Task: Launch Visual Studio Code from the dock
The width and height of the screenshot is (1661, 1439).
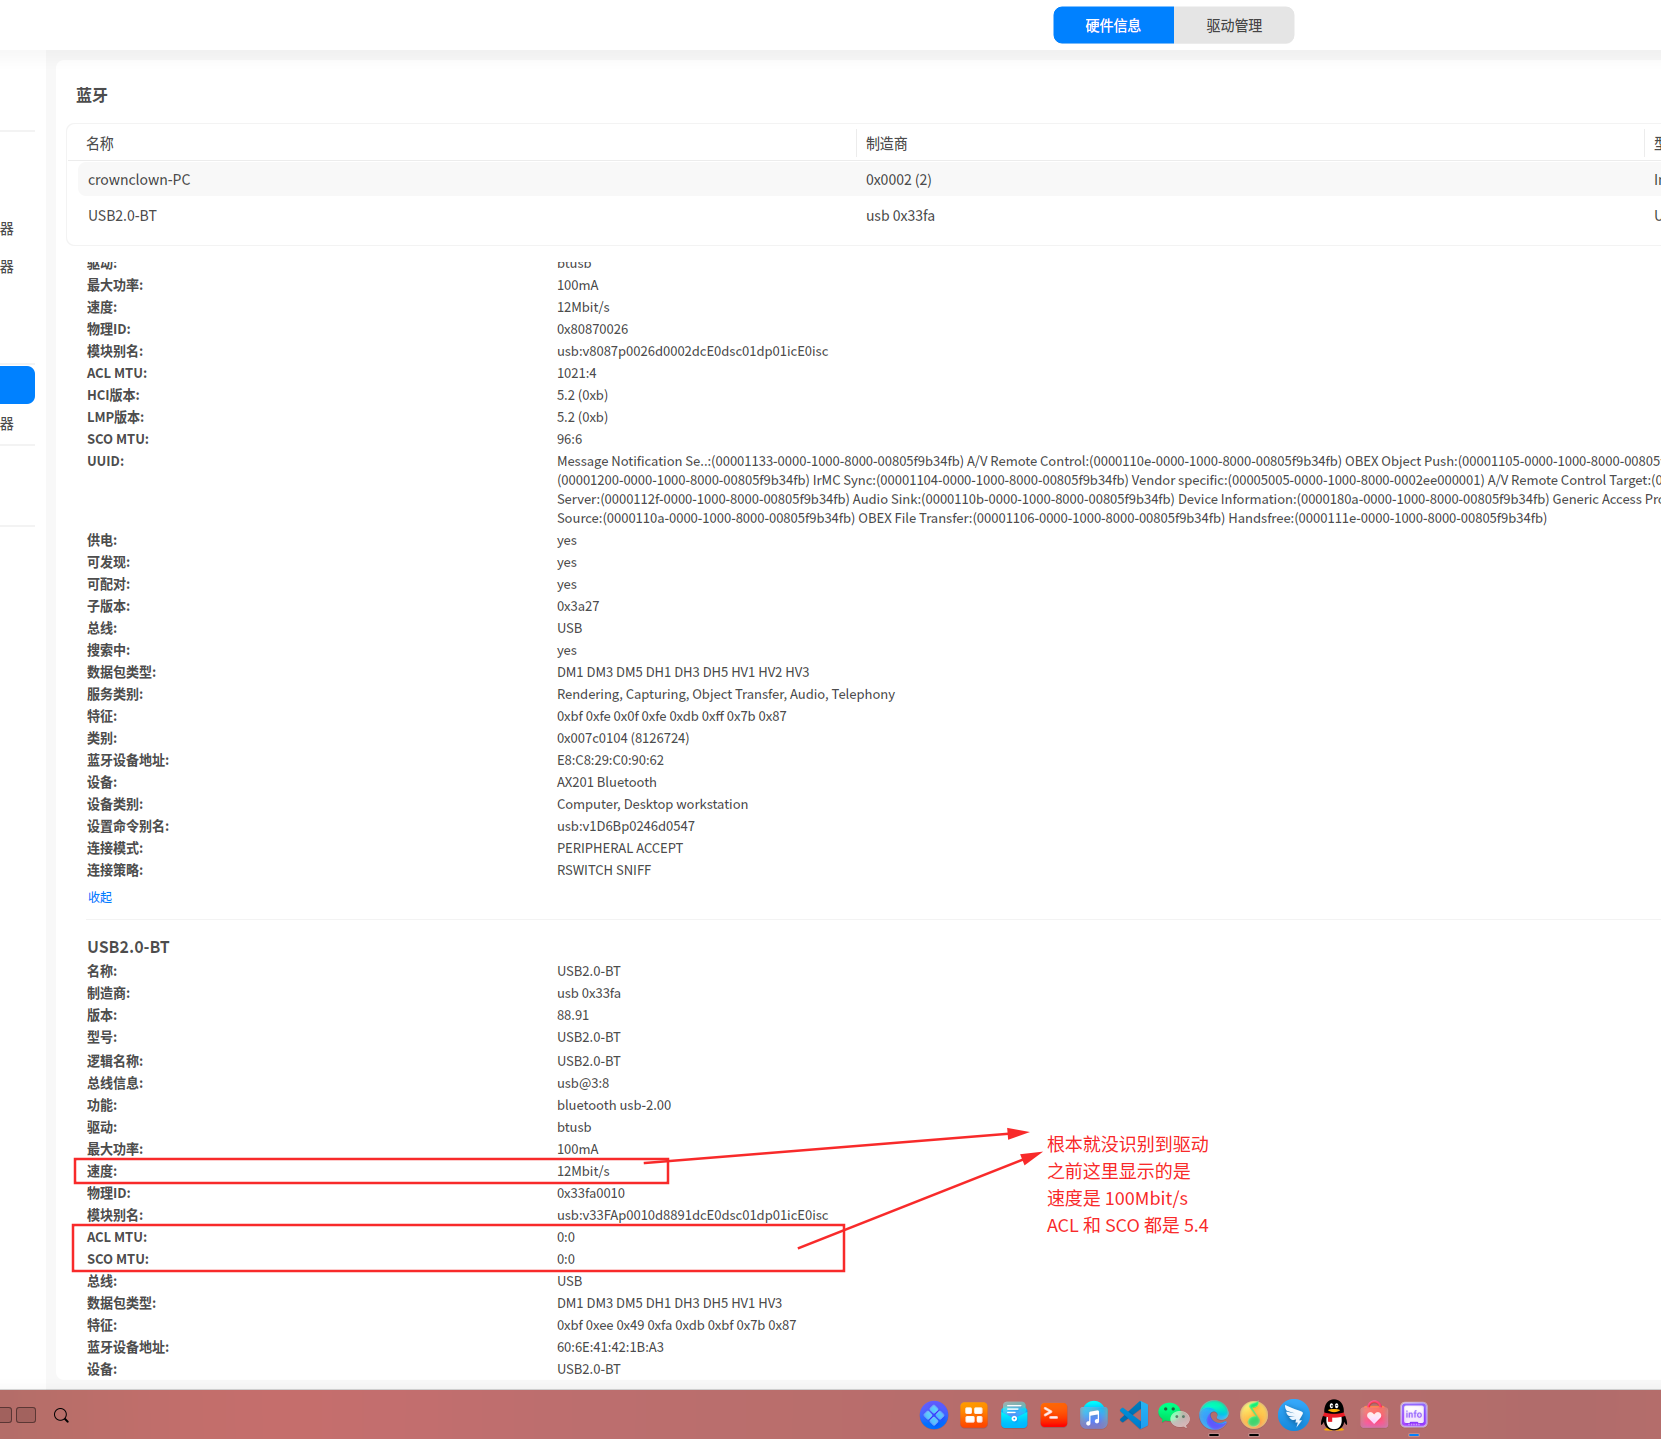Action: (1133, 1415)
